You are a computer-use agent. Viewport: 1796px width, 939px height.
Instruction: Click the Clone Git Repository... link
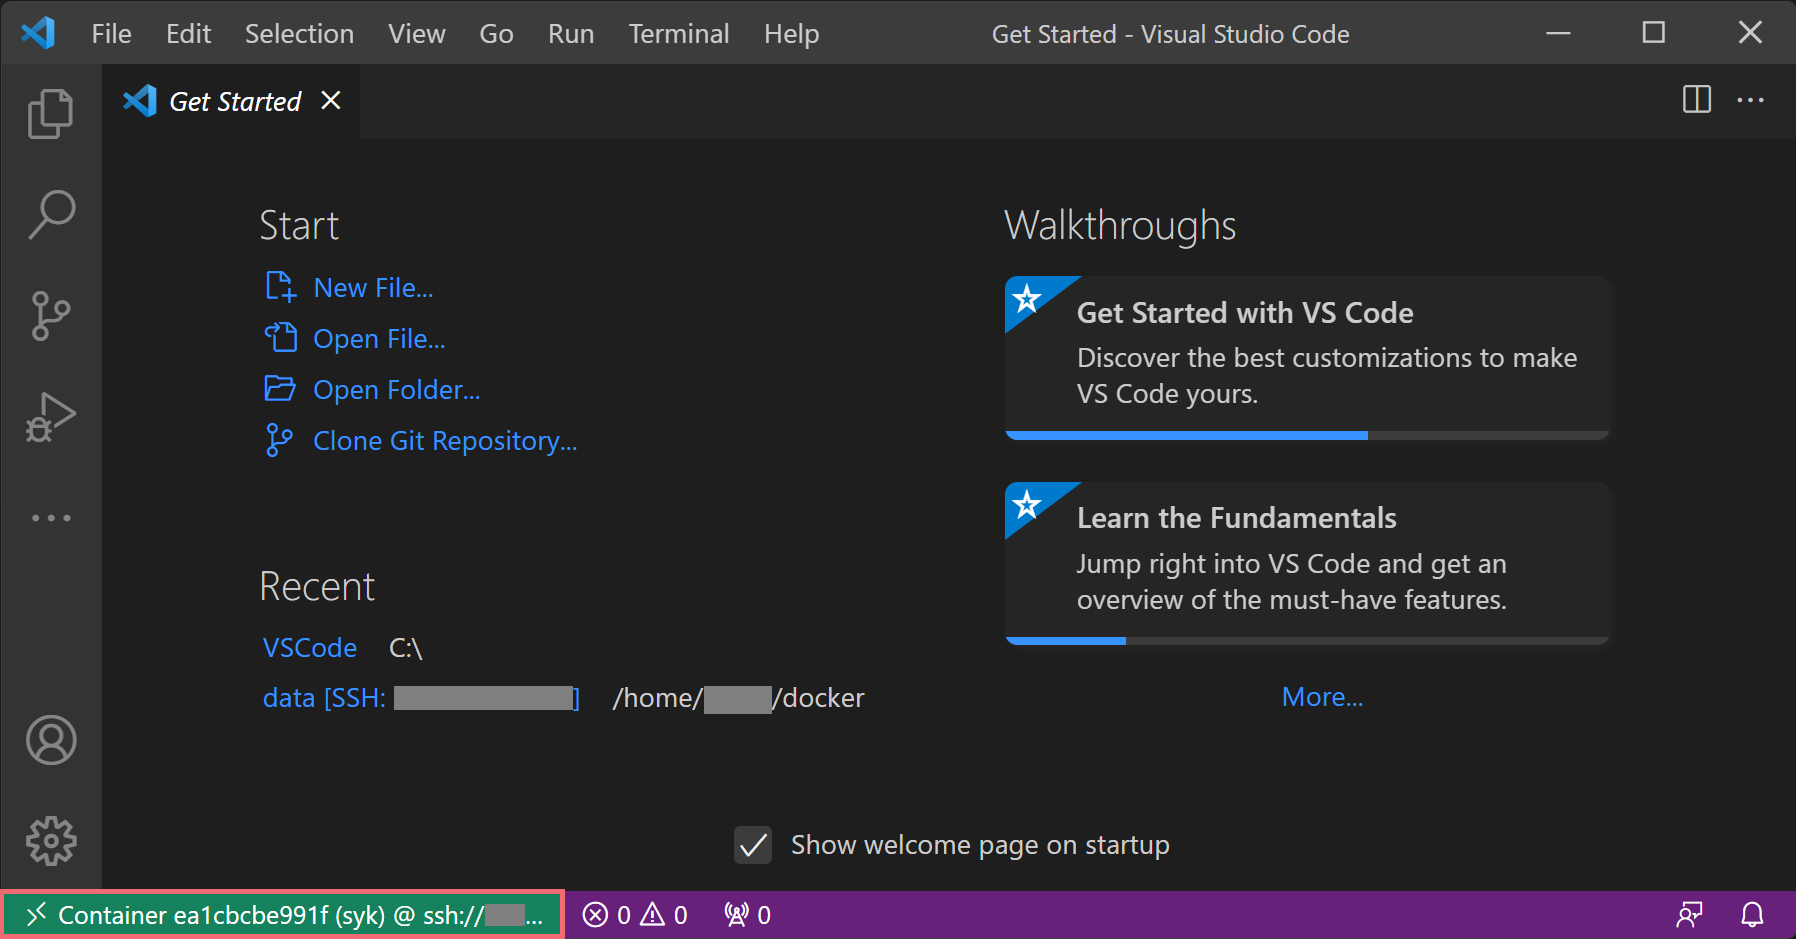click(x=445, y=441)
